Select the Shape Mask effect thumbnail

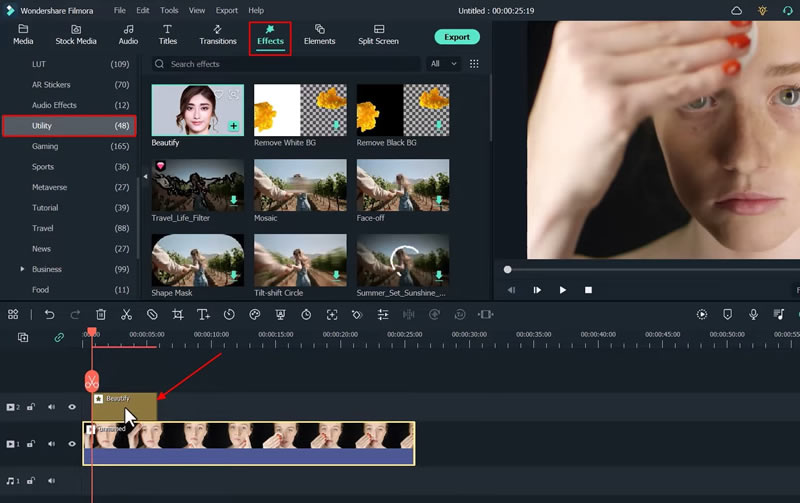tap(197, 260)
